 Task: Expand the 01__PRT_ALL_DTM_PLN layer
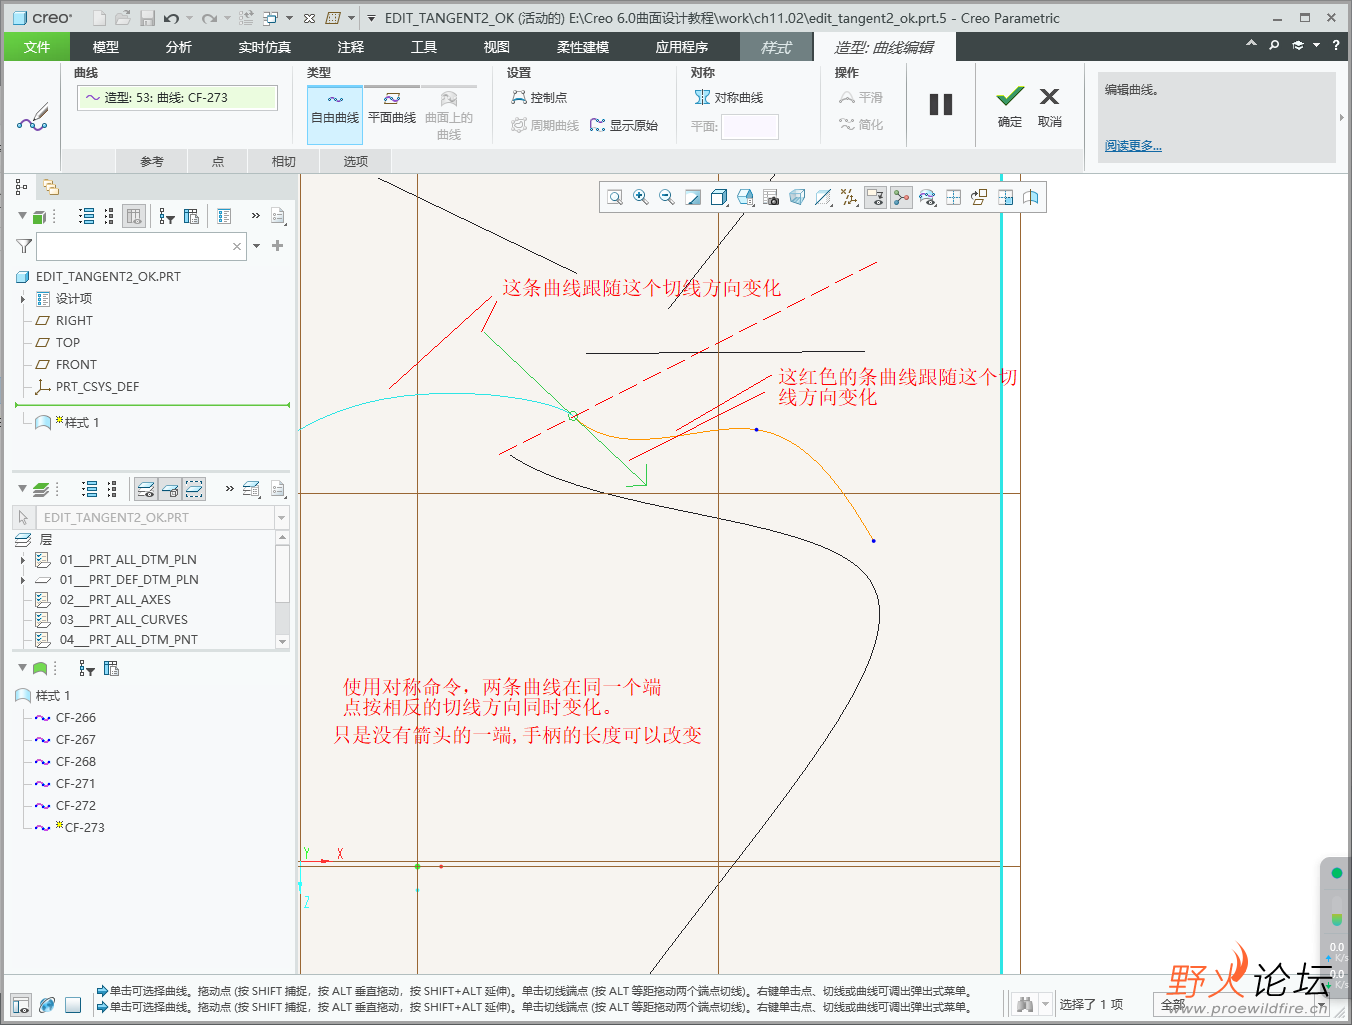(23, 560)
